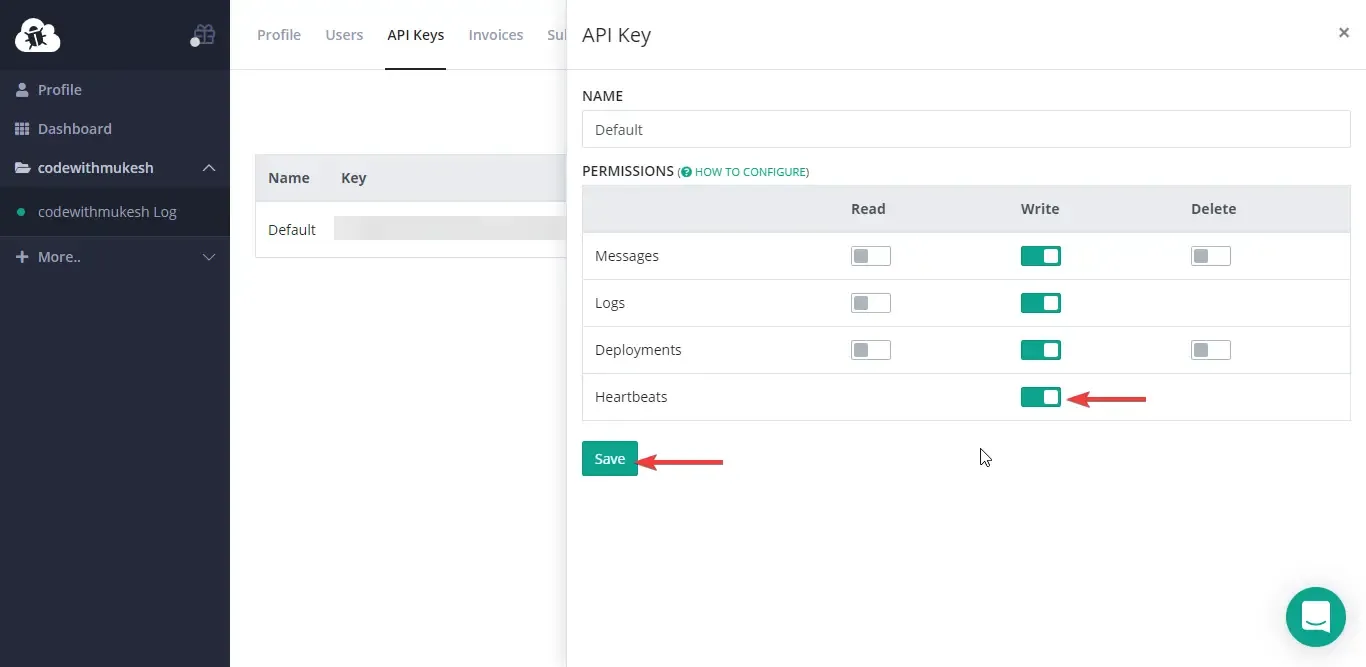Switch to the Invoices tab
The width and height of the screenshot is (1366, 667).
point(496,35)
